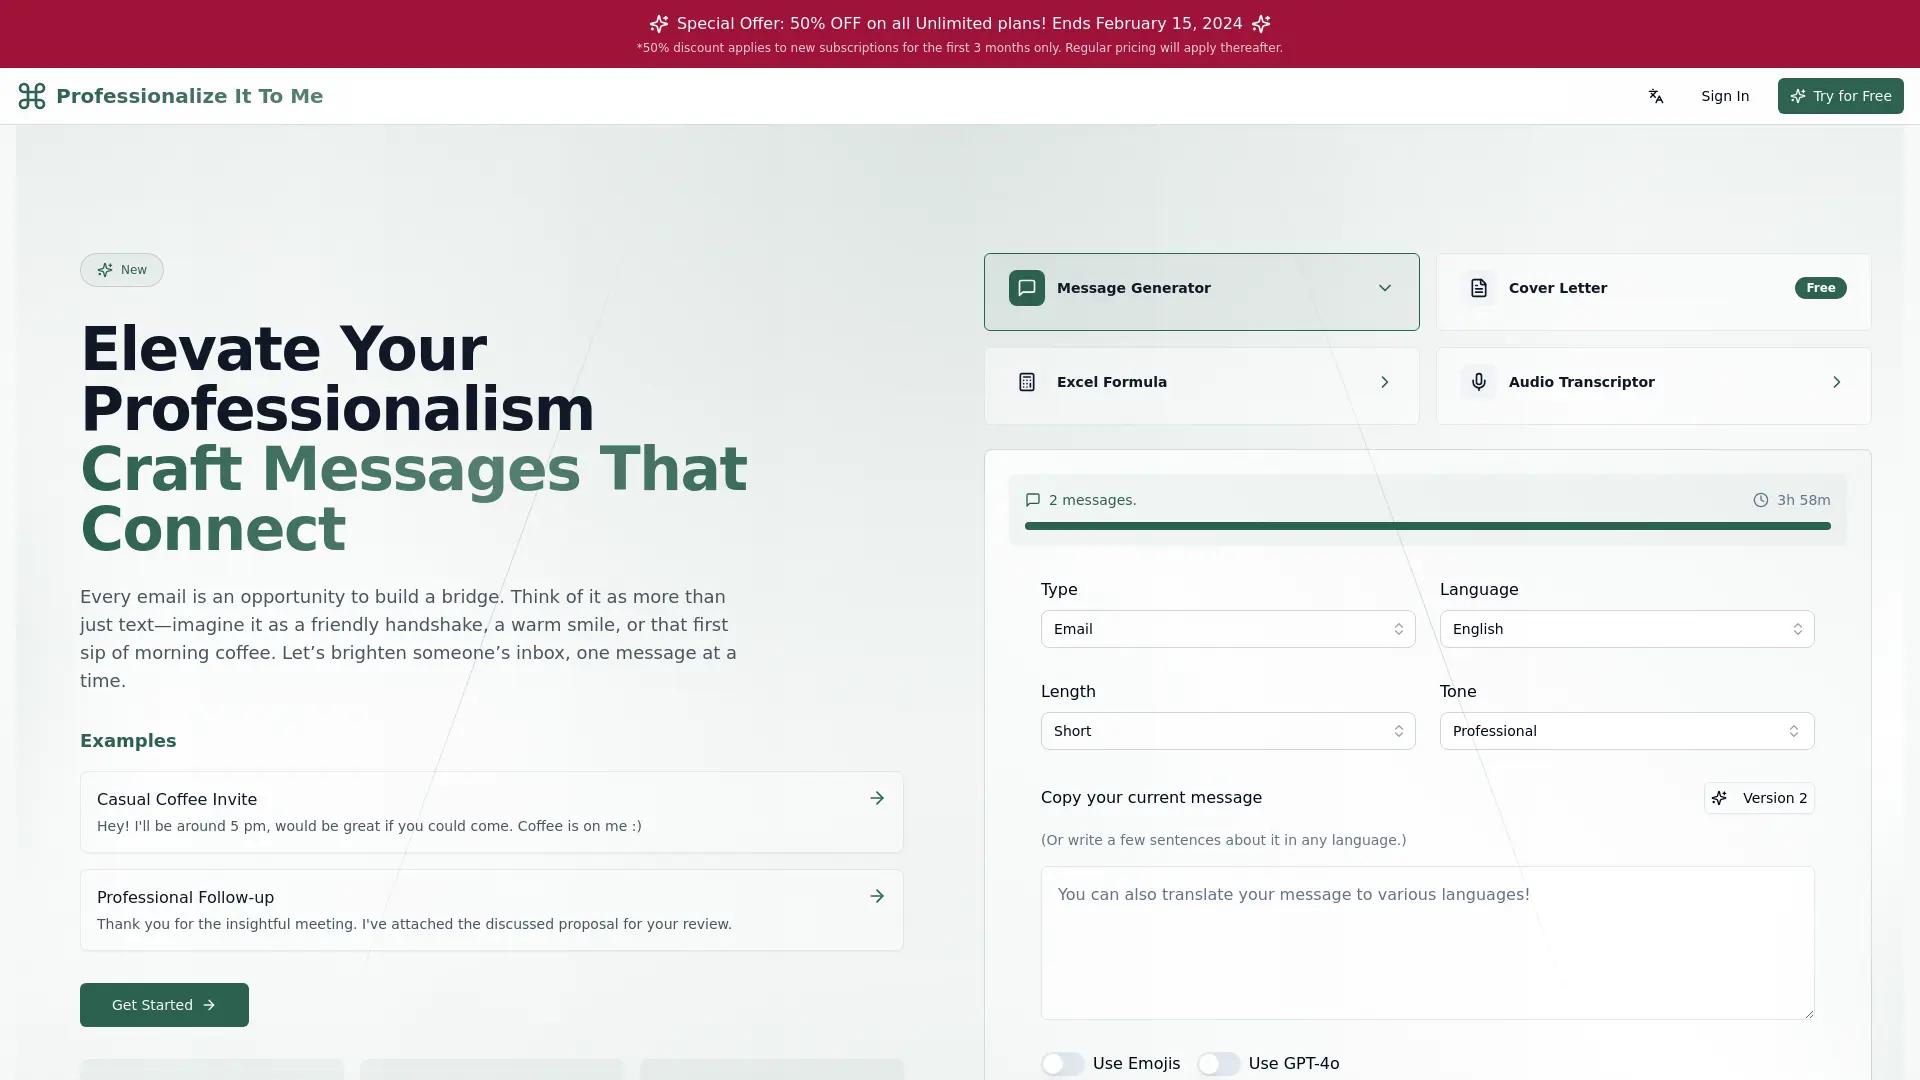This screenshot has height=1080, width=1920.
Task: Click the clock icon next to 3h 58m
Action: tap(1761, 500)
